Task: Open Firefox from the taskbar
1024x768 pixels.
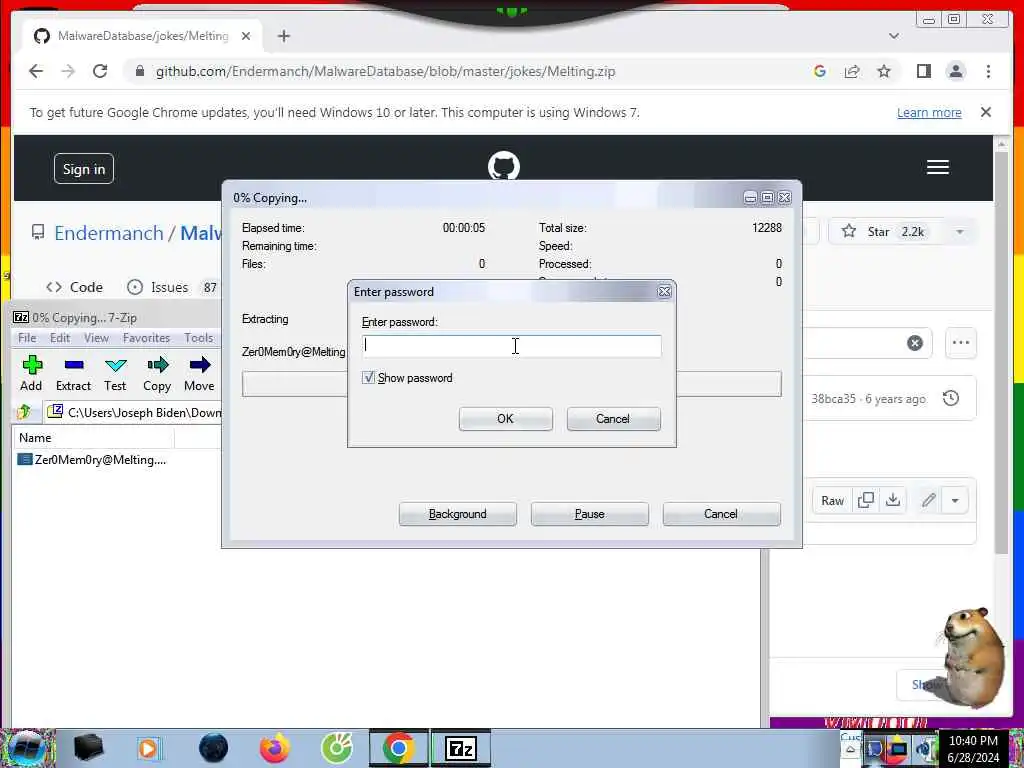Action: [275, 748]
